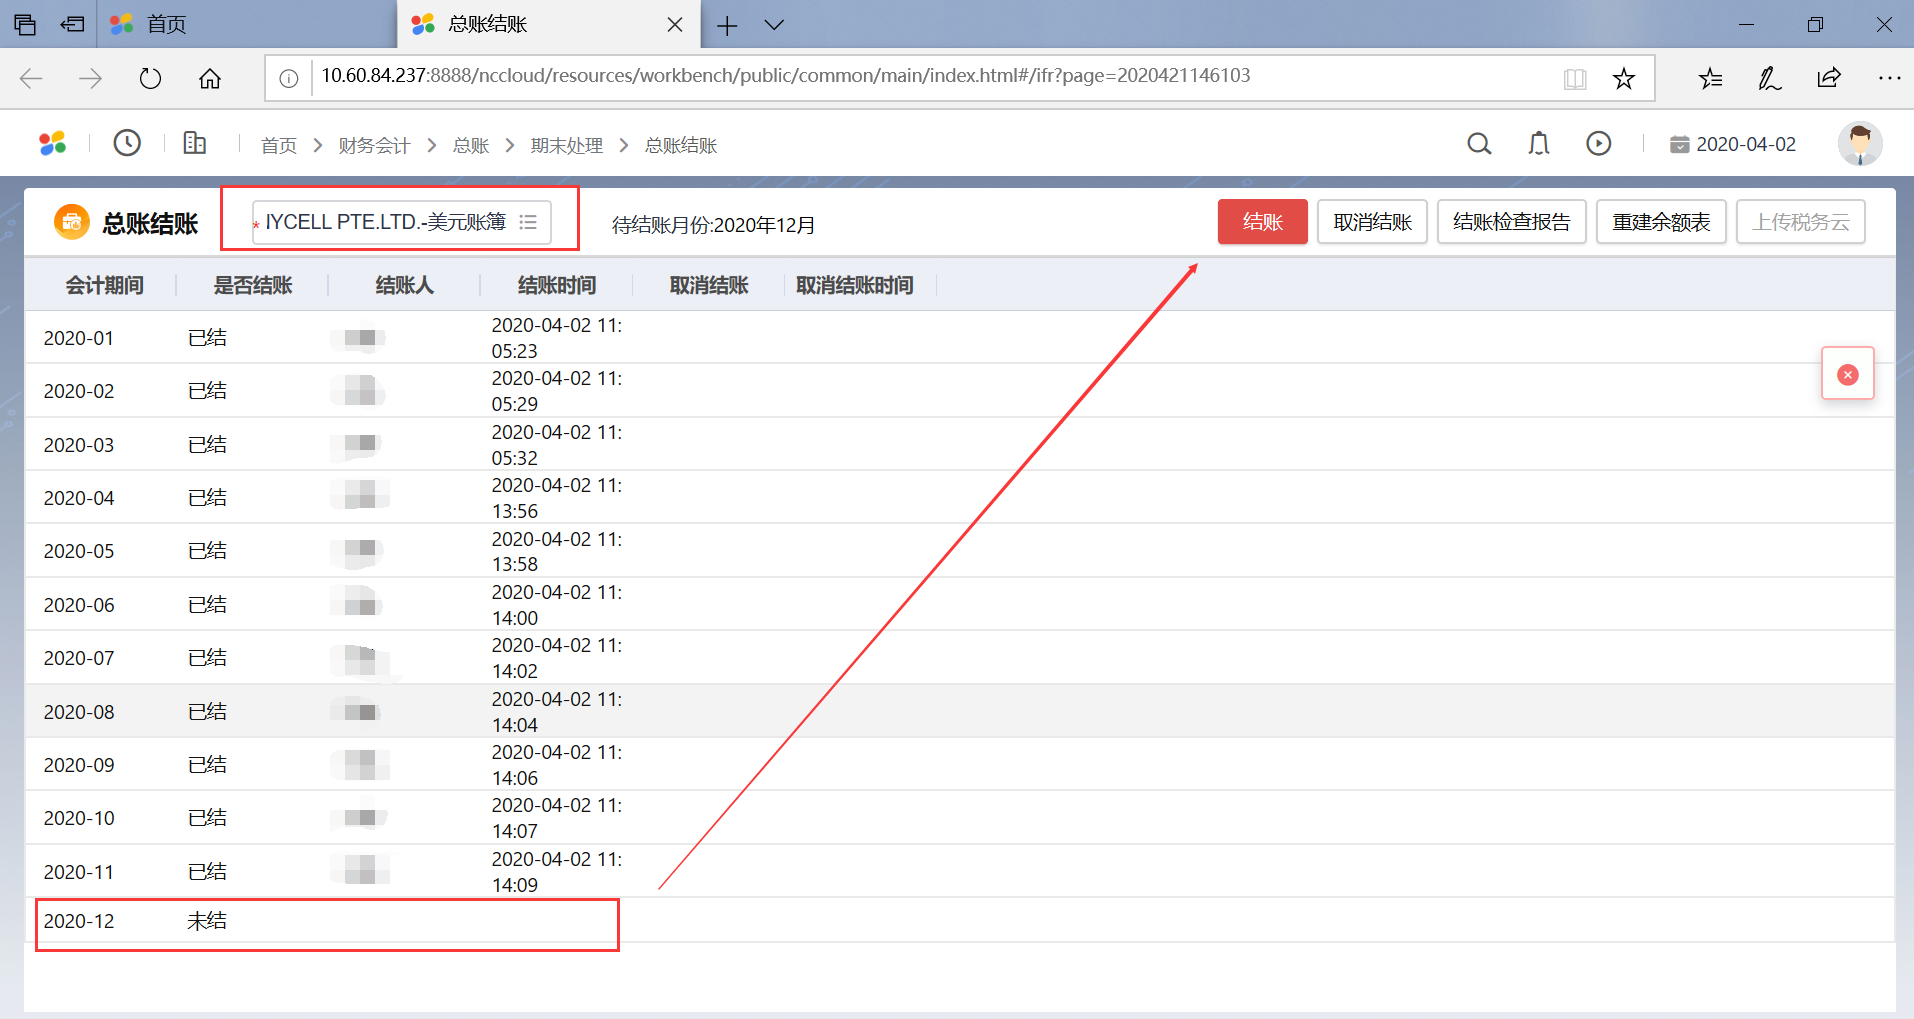
Task: Click the colorful app logo in header
Action: tap(53, 143)
